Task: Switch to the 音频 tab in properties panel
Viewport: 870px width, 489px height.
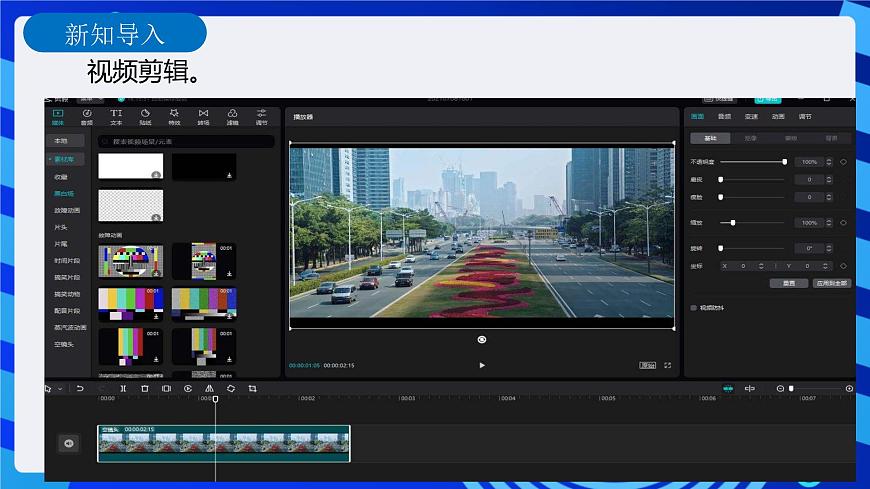Action: coord(724,117)
